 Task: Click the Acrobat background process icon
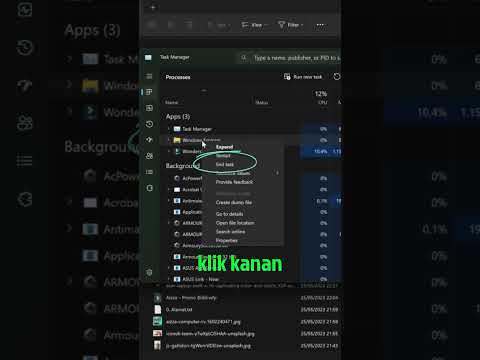177,190
